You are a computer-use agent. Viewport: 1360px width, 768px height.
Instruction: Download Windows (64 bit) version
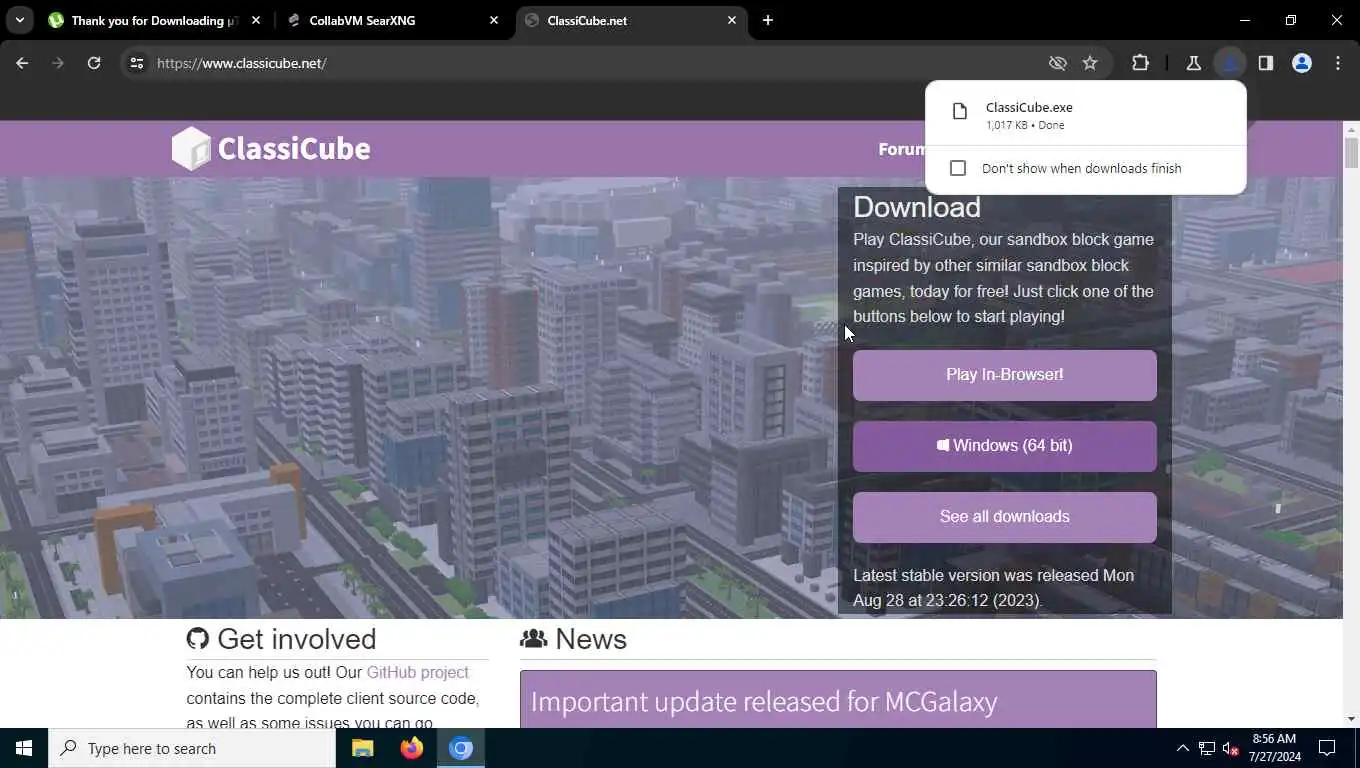tap(1005, 446)
